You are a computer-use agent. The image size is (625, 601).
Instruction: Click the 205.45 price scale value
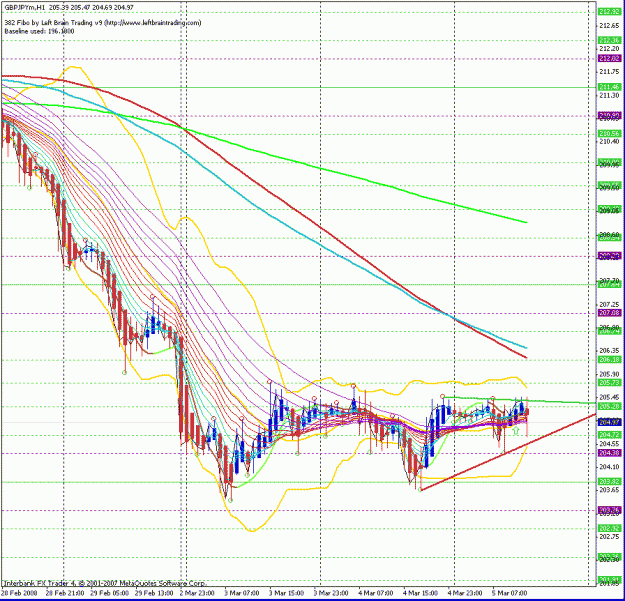point(609,397)
